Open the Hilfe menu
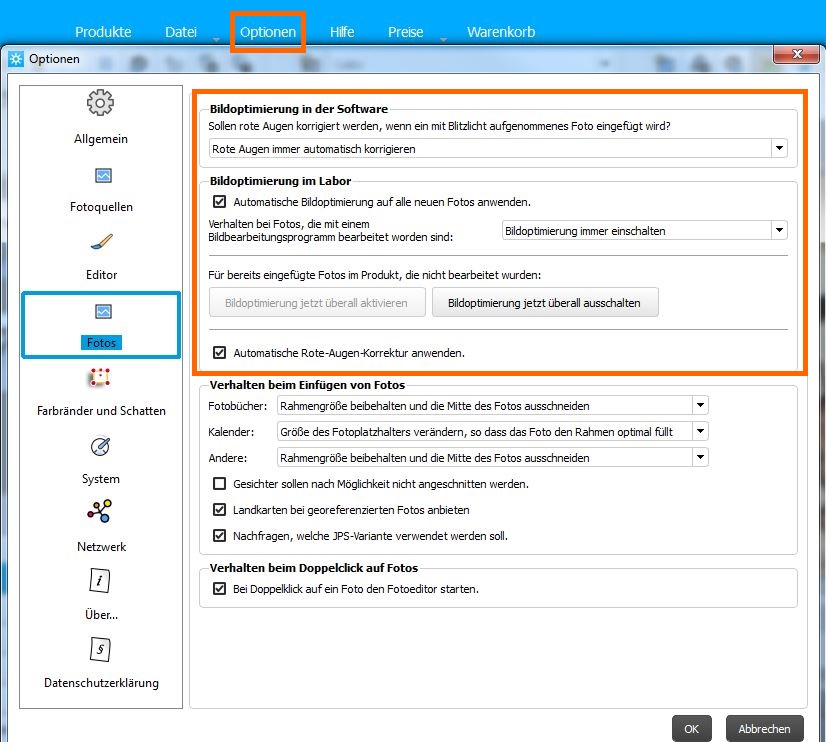 click(342, 32)
